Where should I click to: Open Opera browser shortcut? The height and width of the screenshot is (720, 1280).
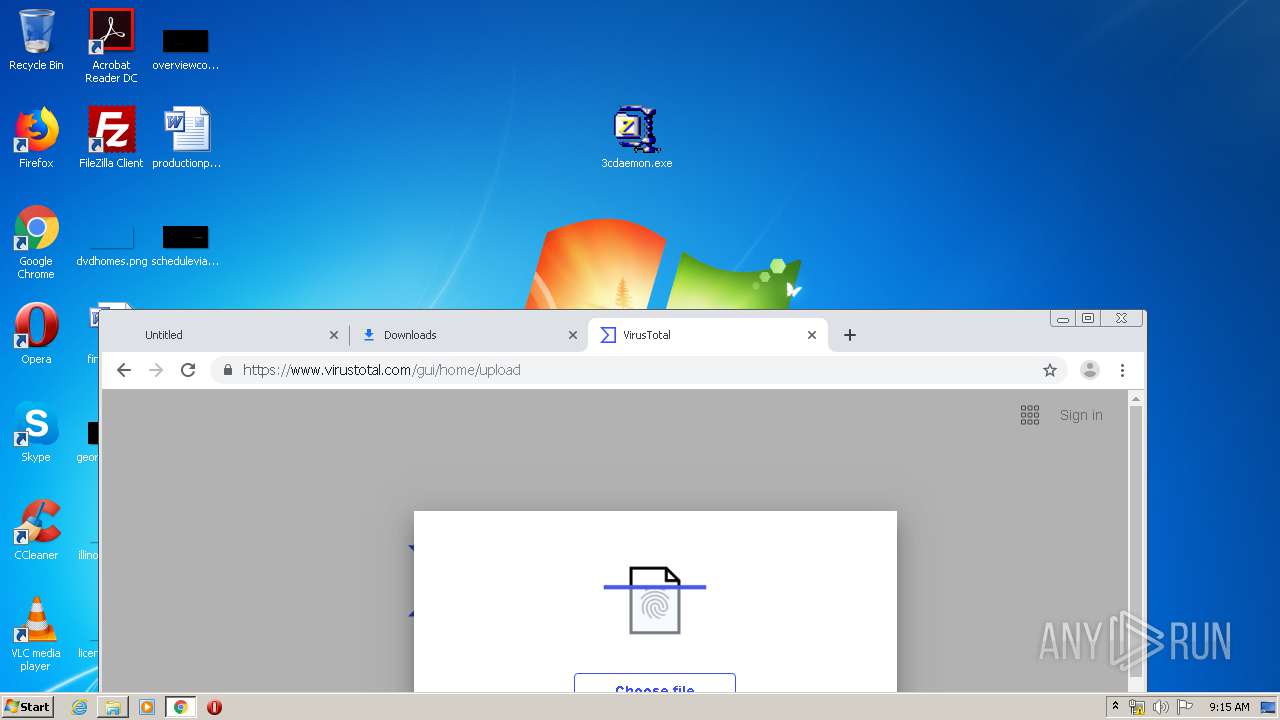[36, 334]
